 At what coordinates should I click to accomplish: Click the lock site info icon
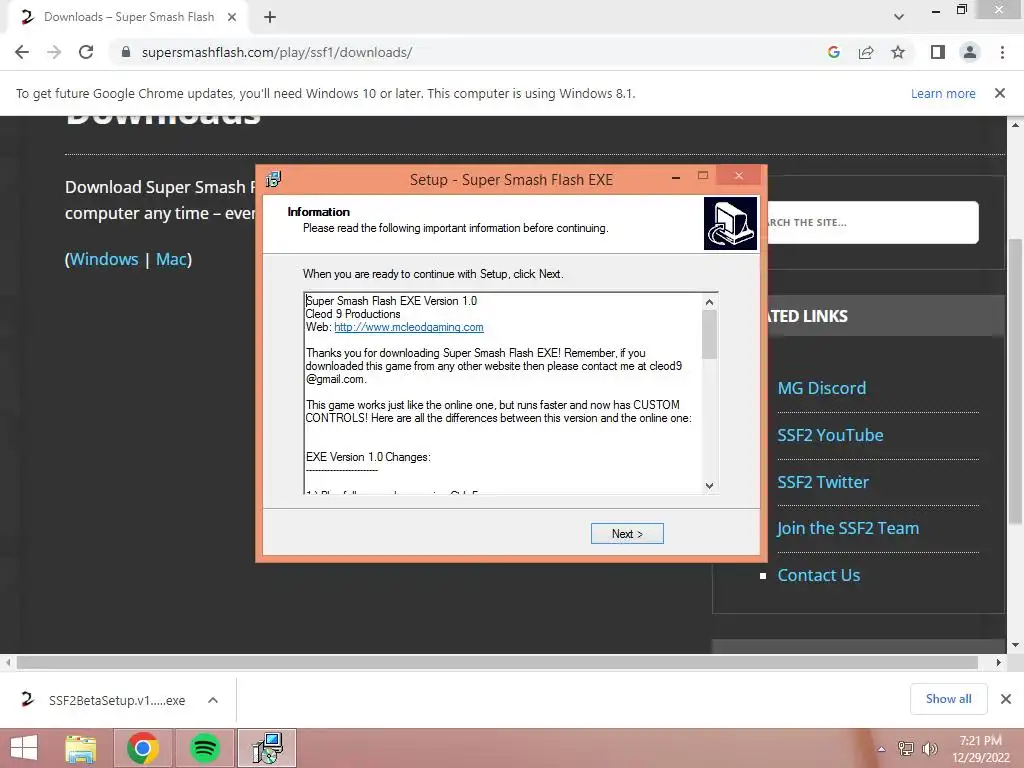126,52
